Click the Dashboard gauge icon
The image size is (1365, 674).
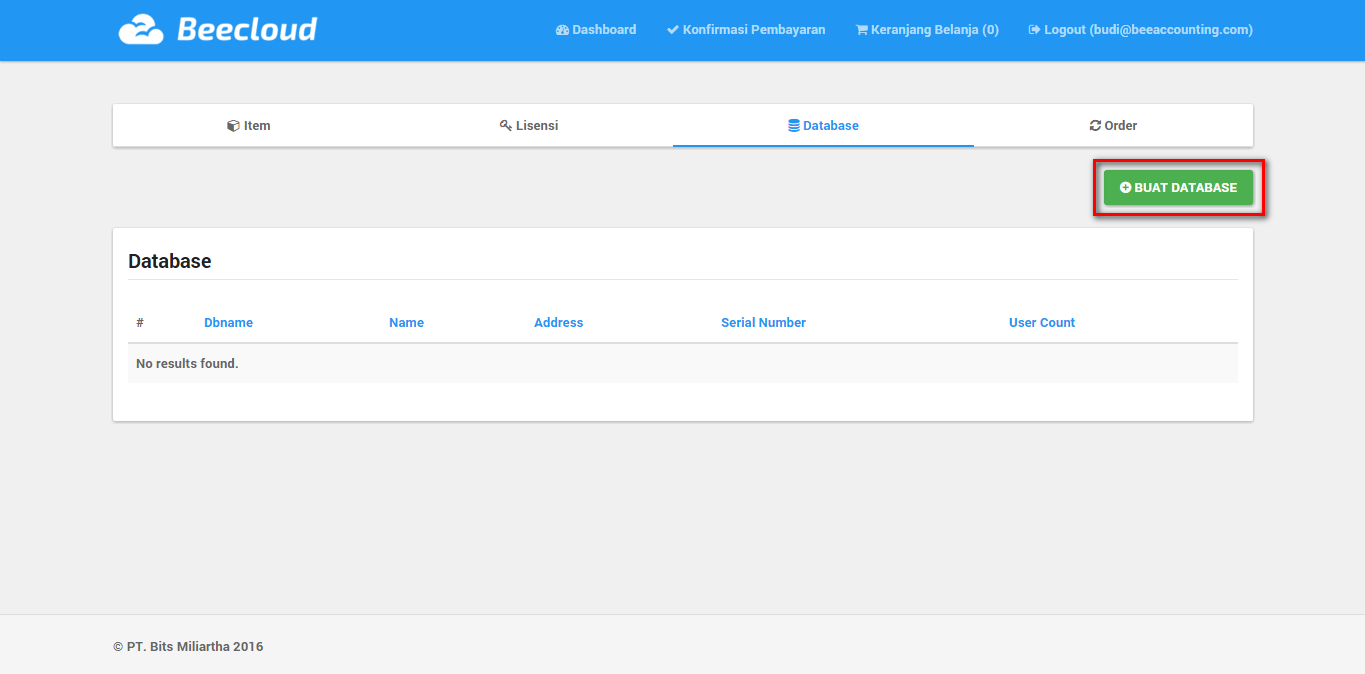[562, 30]
